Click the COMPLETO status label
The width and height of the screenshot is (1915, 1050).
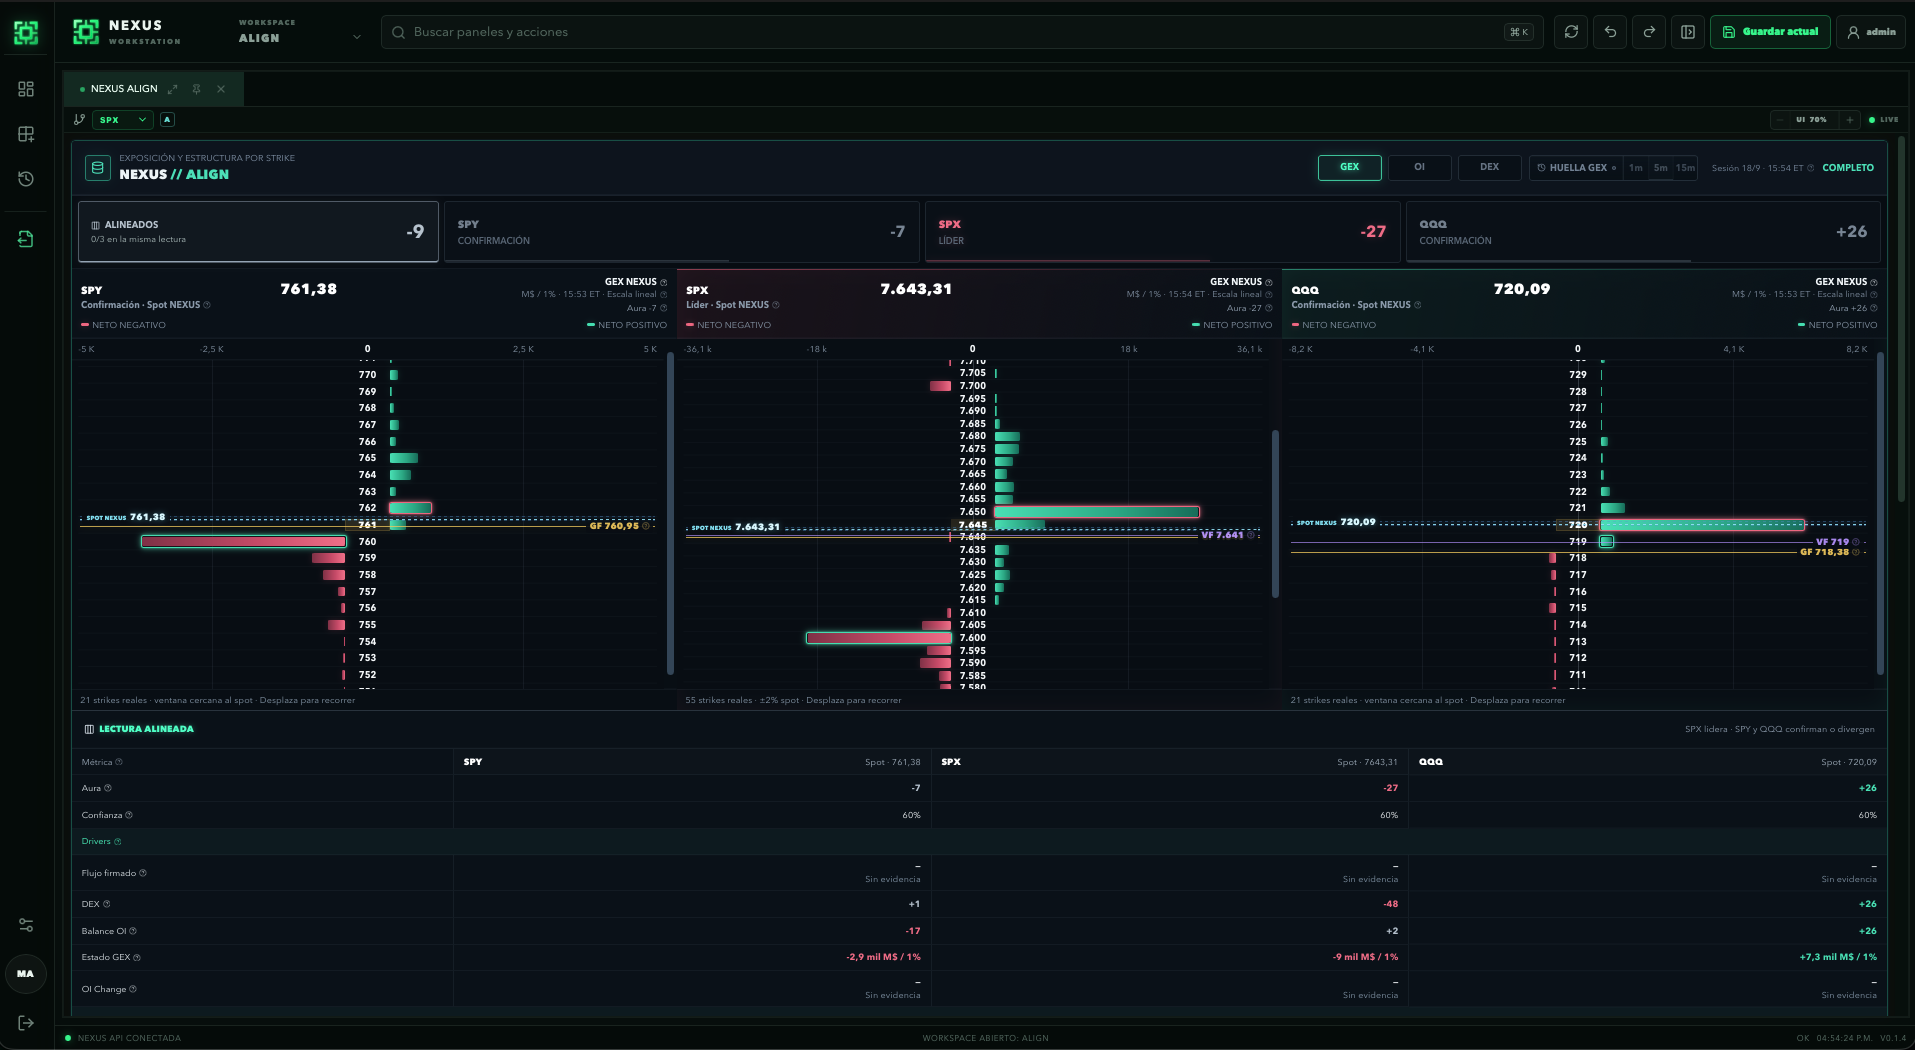(1848, 168)
